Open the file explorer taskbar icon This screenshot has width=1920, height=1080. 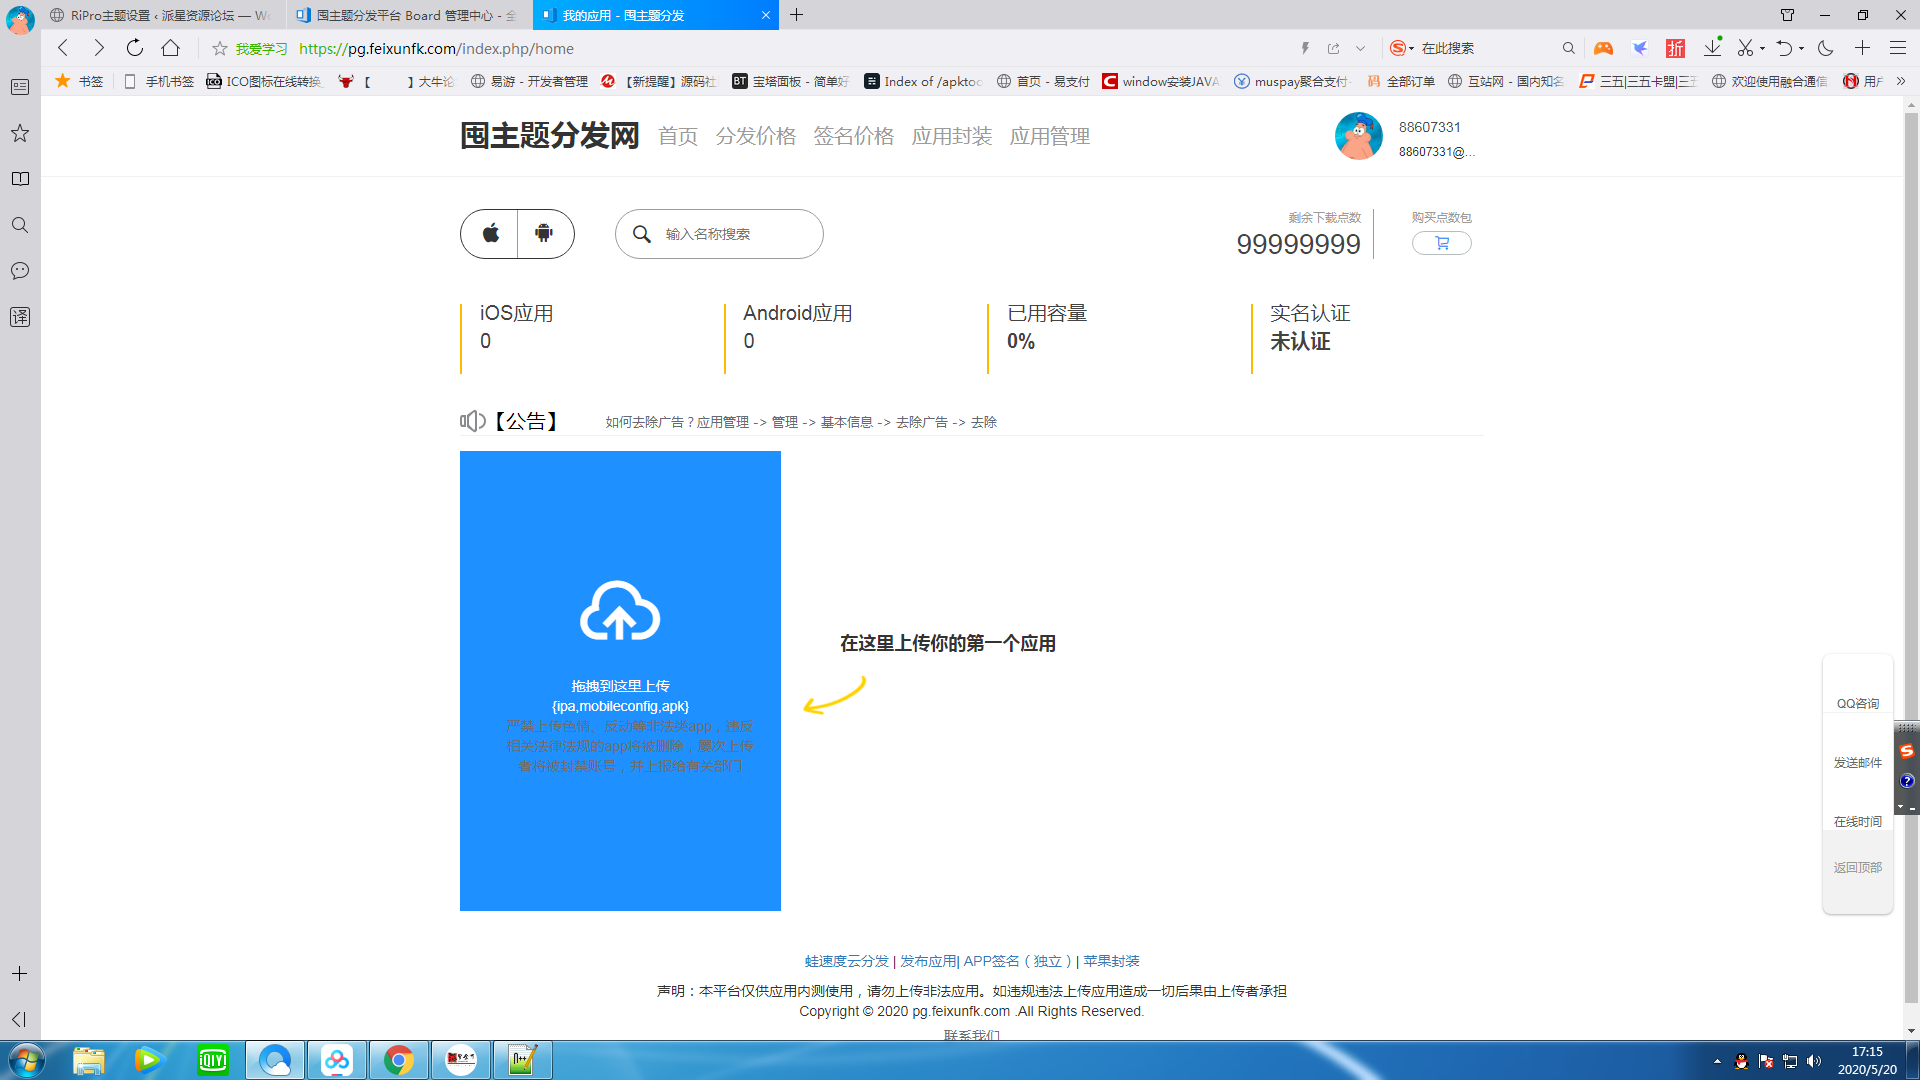point(89,1060)
